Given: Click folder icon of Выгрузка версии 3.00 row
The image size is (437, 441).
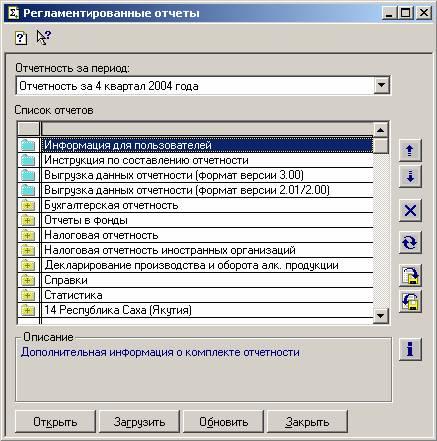Looking at the screenshot, I should 28,175.
